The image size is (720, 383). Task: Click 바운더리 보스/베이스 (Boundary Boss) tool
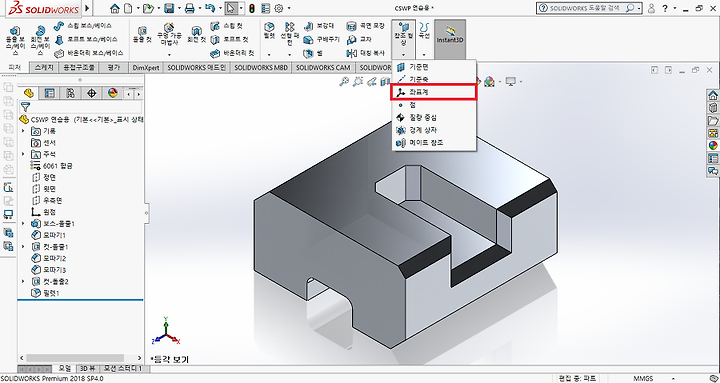(x=89, y=53)
